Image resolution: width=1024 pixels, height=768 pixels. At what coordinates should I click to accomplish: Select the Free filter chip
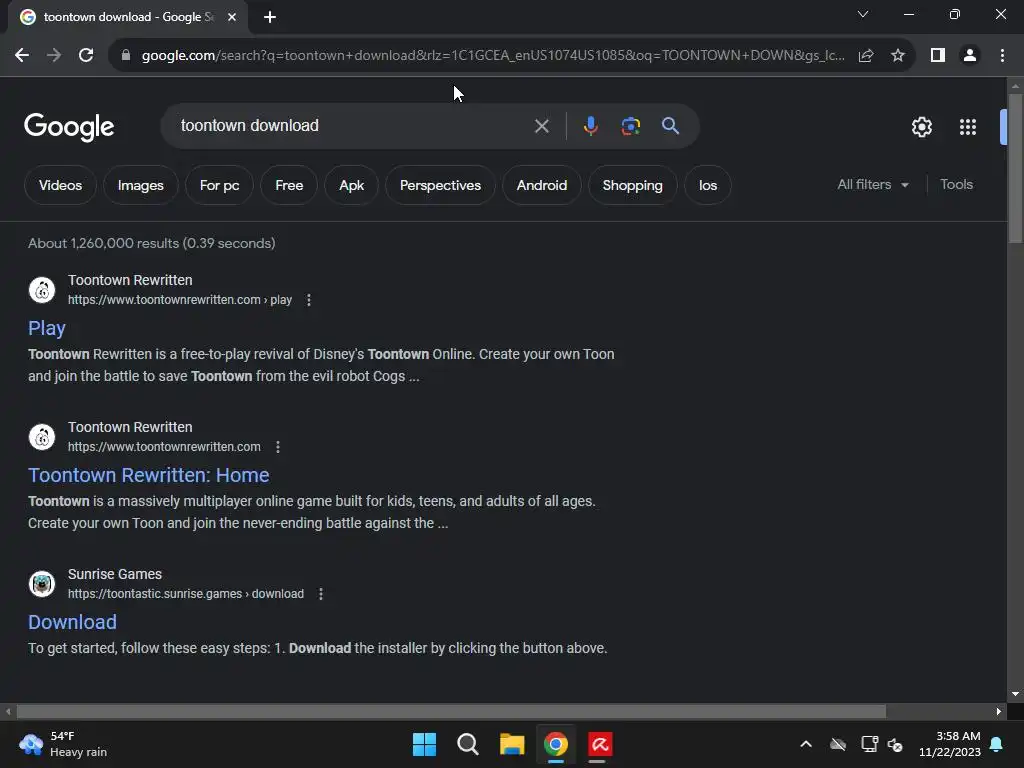[x=289, y=185]
